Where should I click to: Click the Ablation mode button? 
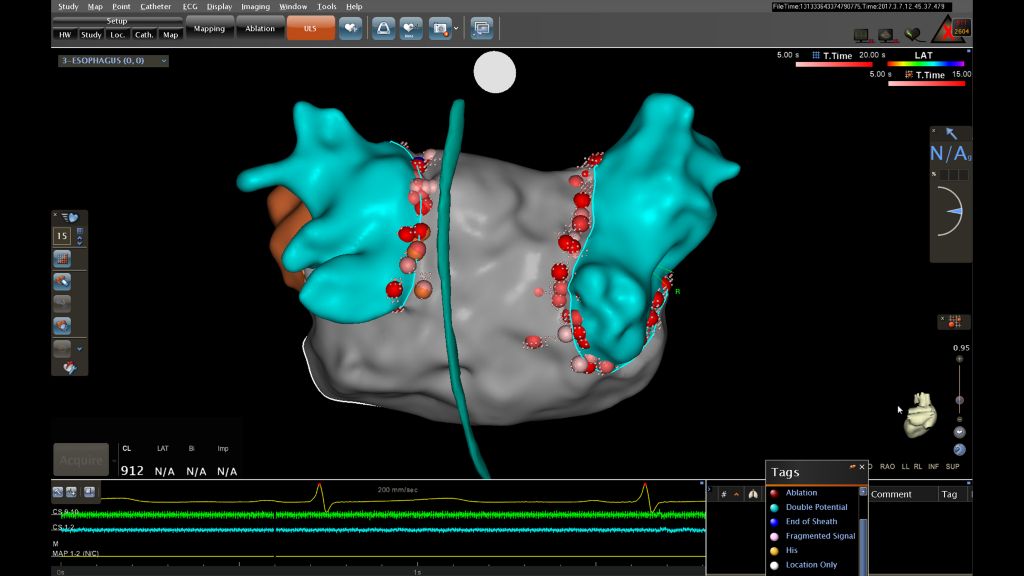coord(260,29)
